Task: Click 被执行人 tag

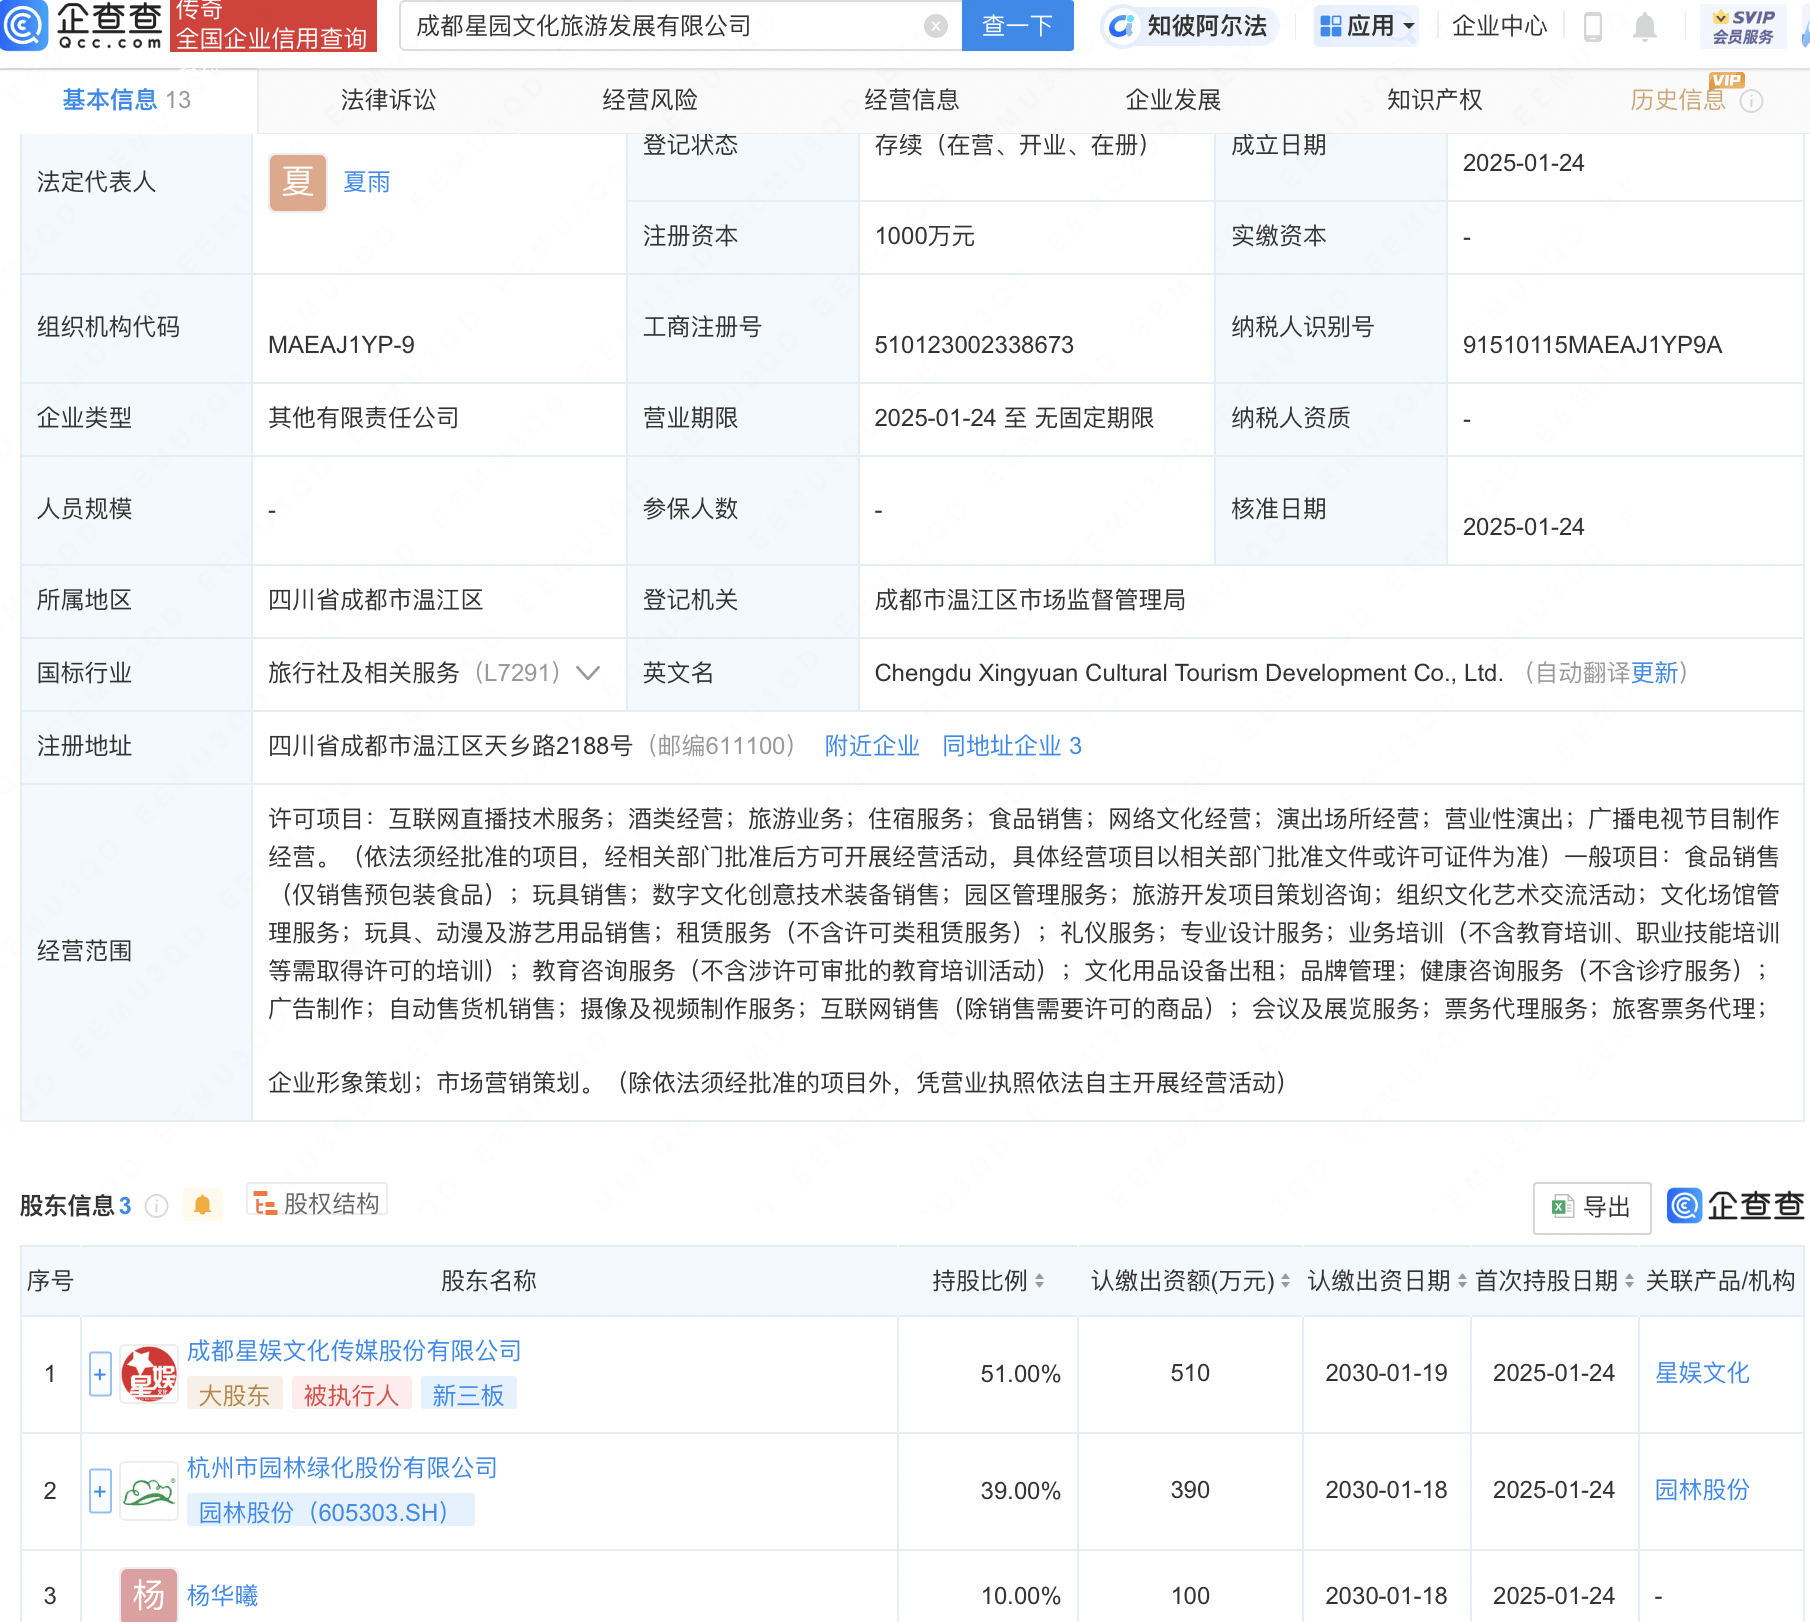Action: [351, 1394]
